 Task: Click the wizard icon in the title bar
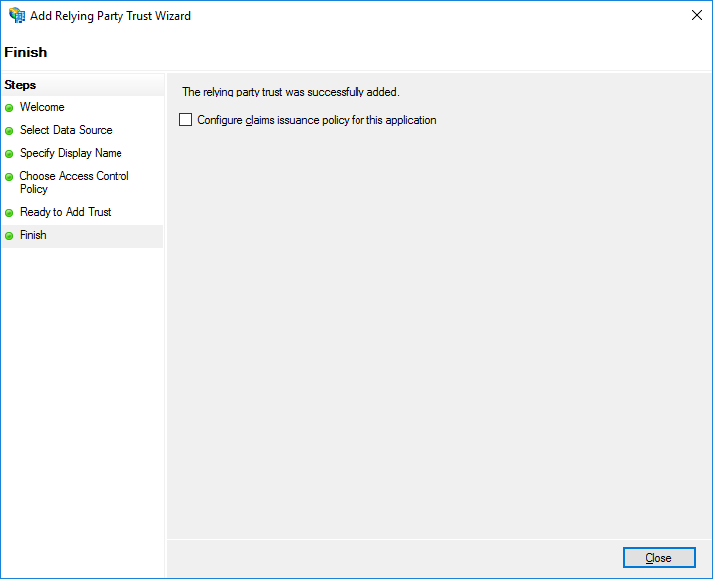point(17,16)
